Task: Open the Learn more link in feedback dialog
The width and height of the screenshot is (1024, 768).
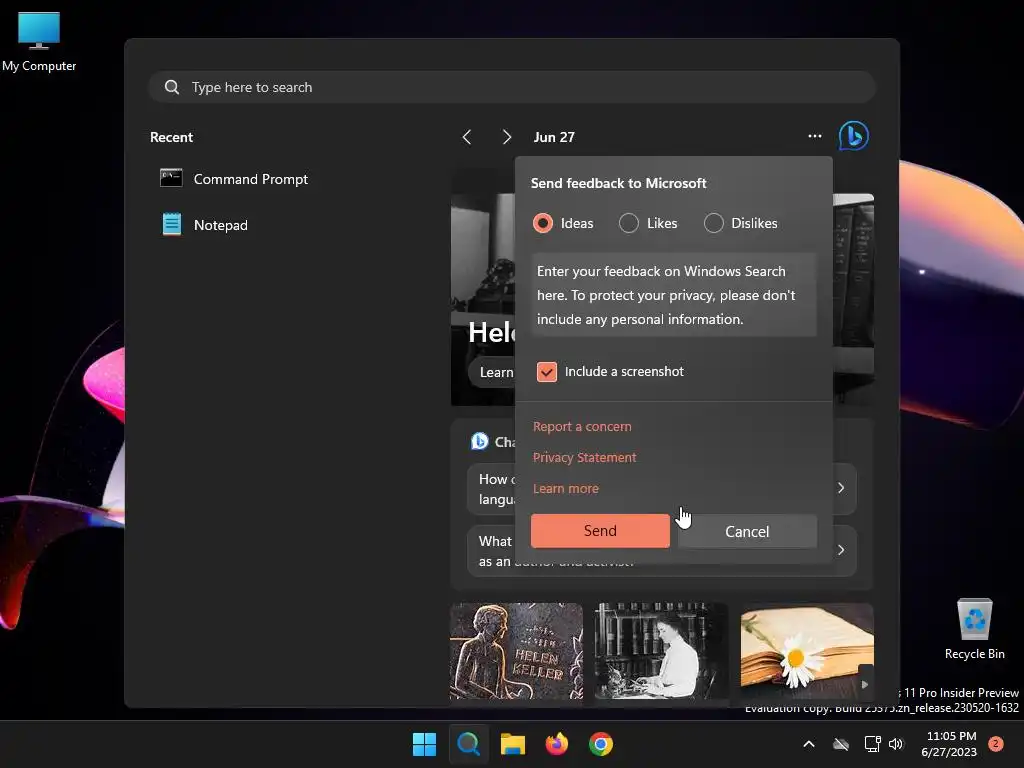Action: pos(566,488)
